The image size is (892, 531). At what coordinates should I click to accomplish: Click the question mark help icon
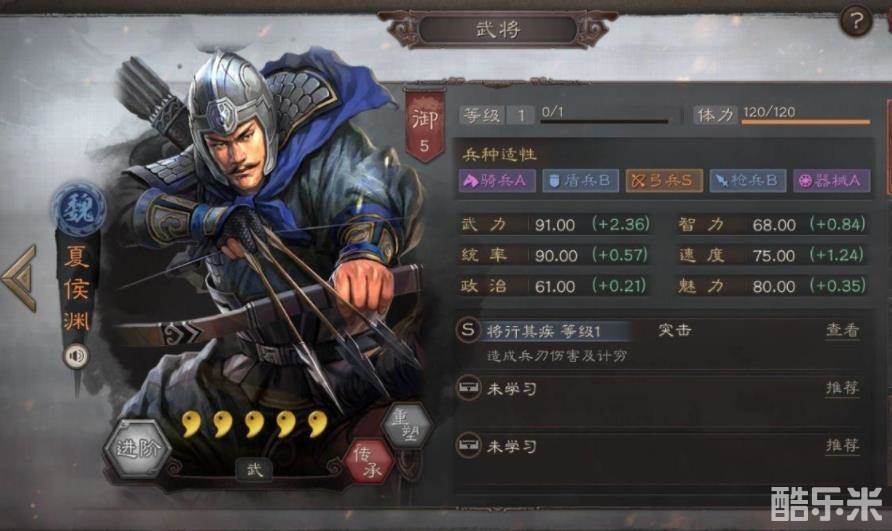[856, 22]
